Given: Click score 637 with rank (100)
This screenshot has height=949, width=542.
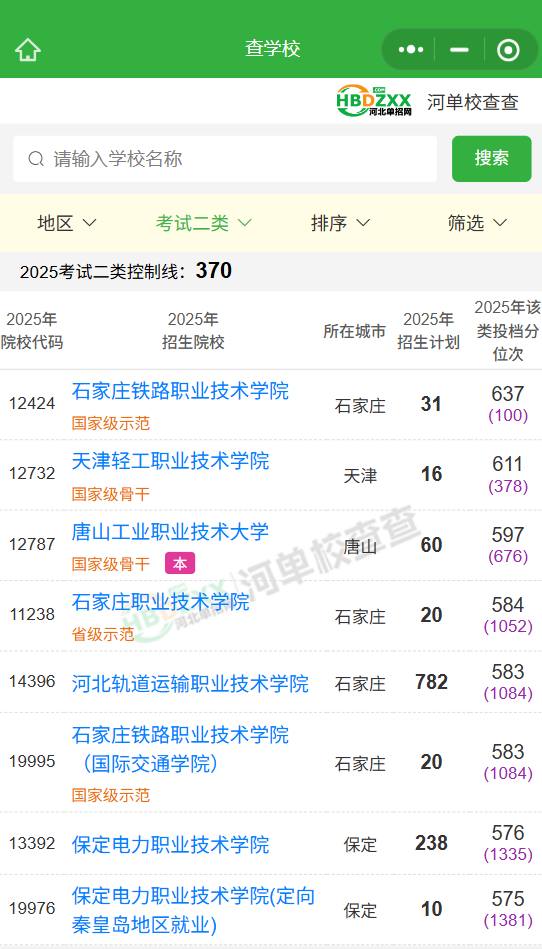Looking at the screenshot, I should pos(508,404).
